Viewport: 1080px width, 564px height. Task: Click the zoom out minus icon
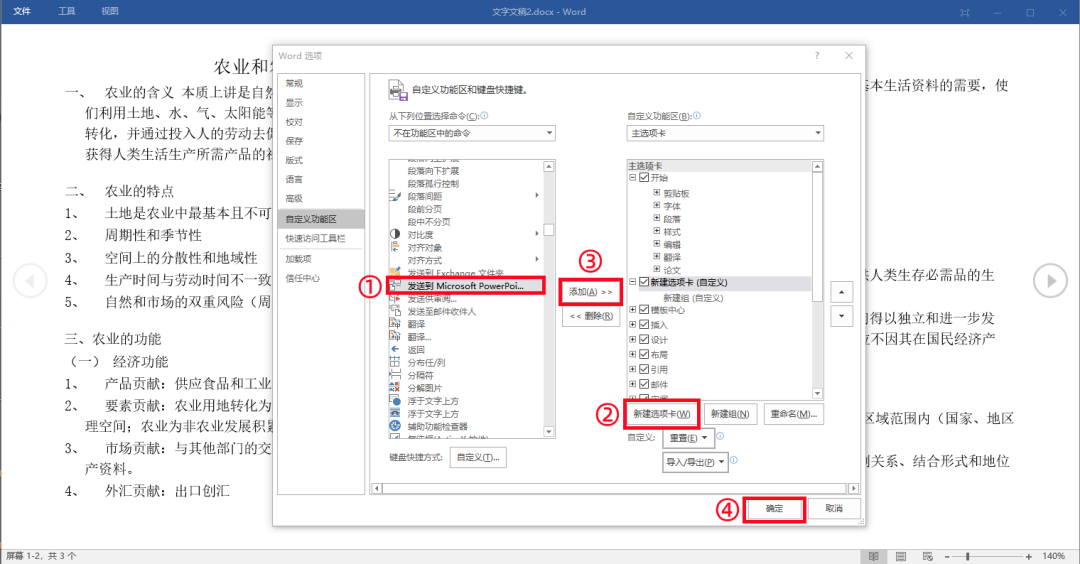(x=947, y=556)
